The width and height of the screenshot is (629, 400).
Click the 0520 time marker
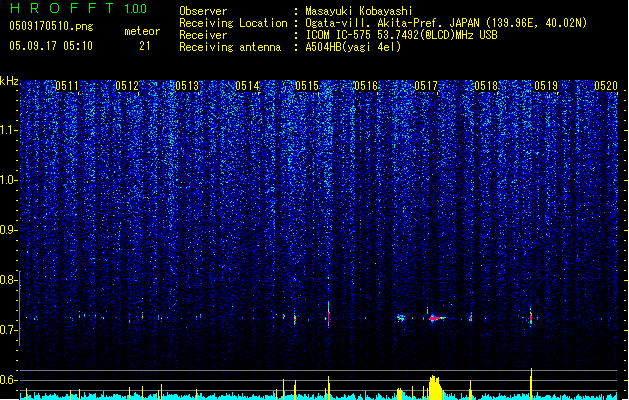click(605, 86)
